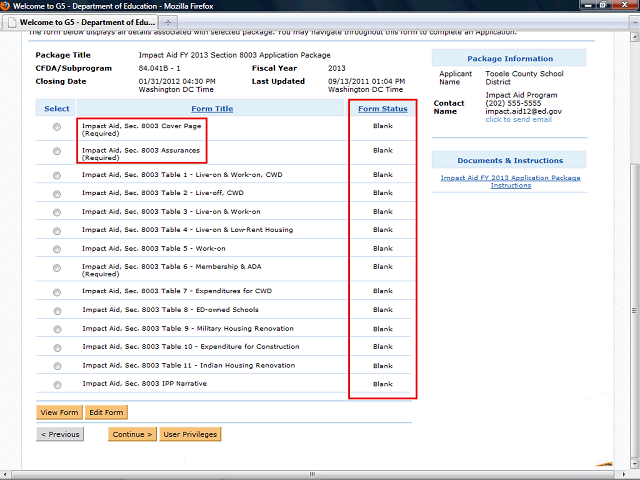Select radio for Table 10 Expenditure for Construction

[x=57, y=348]
